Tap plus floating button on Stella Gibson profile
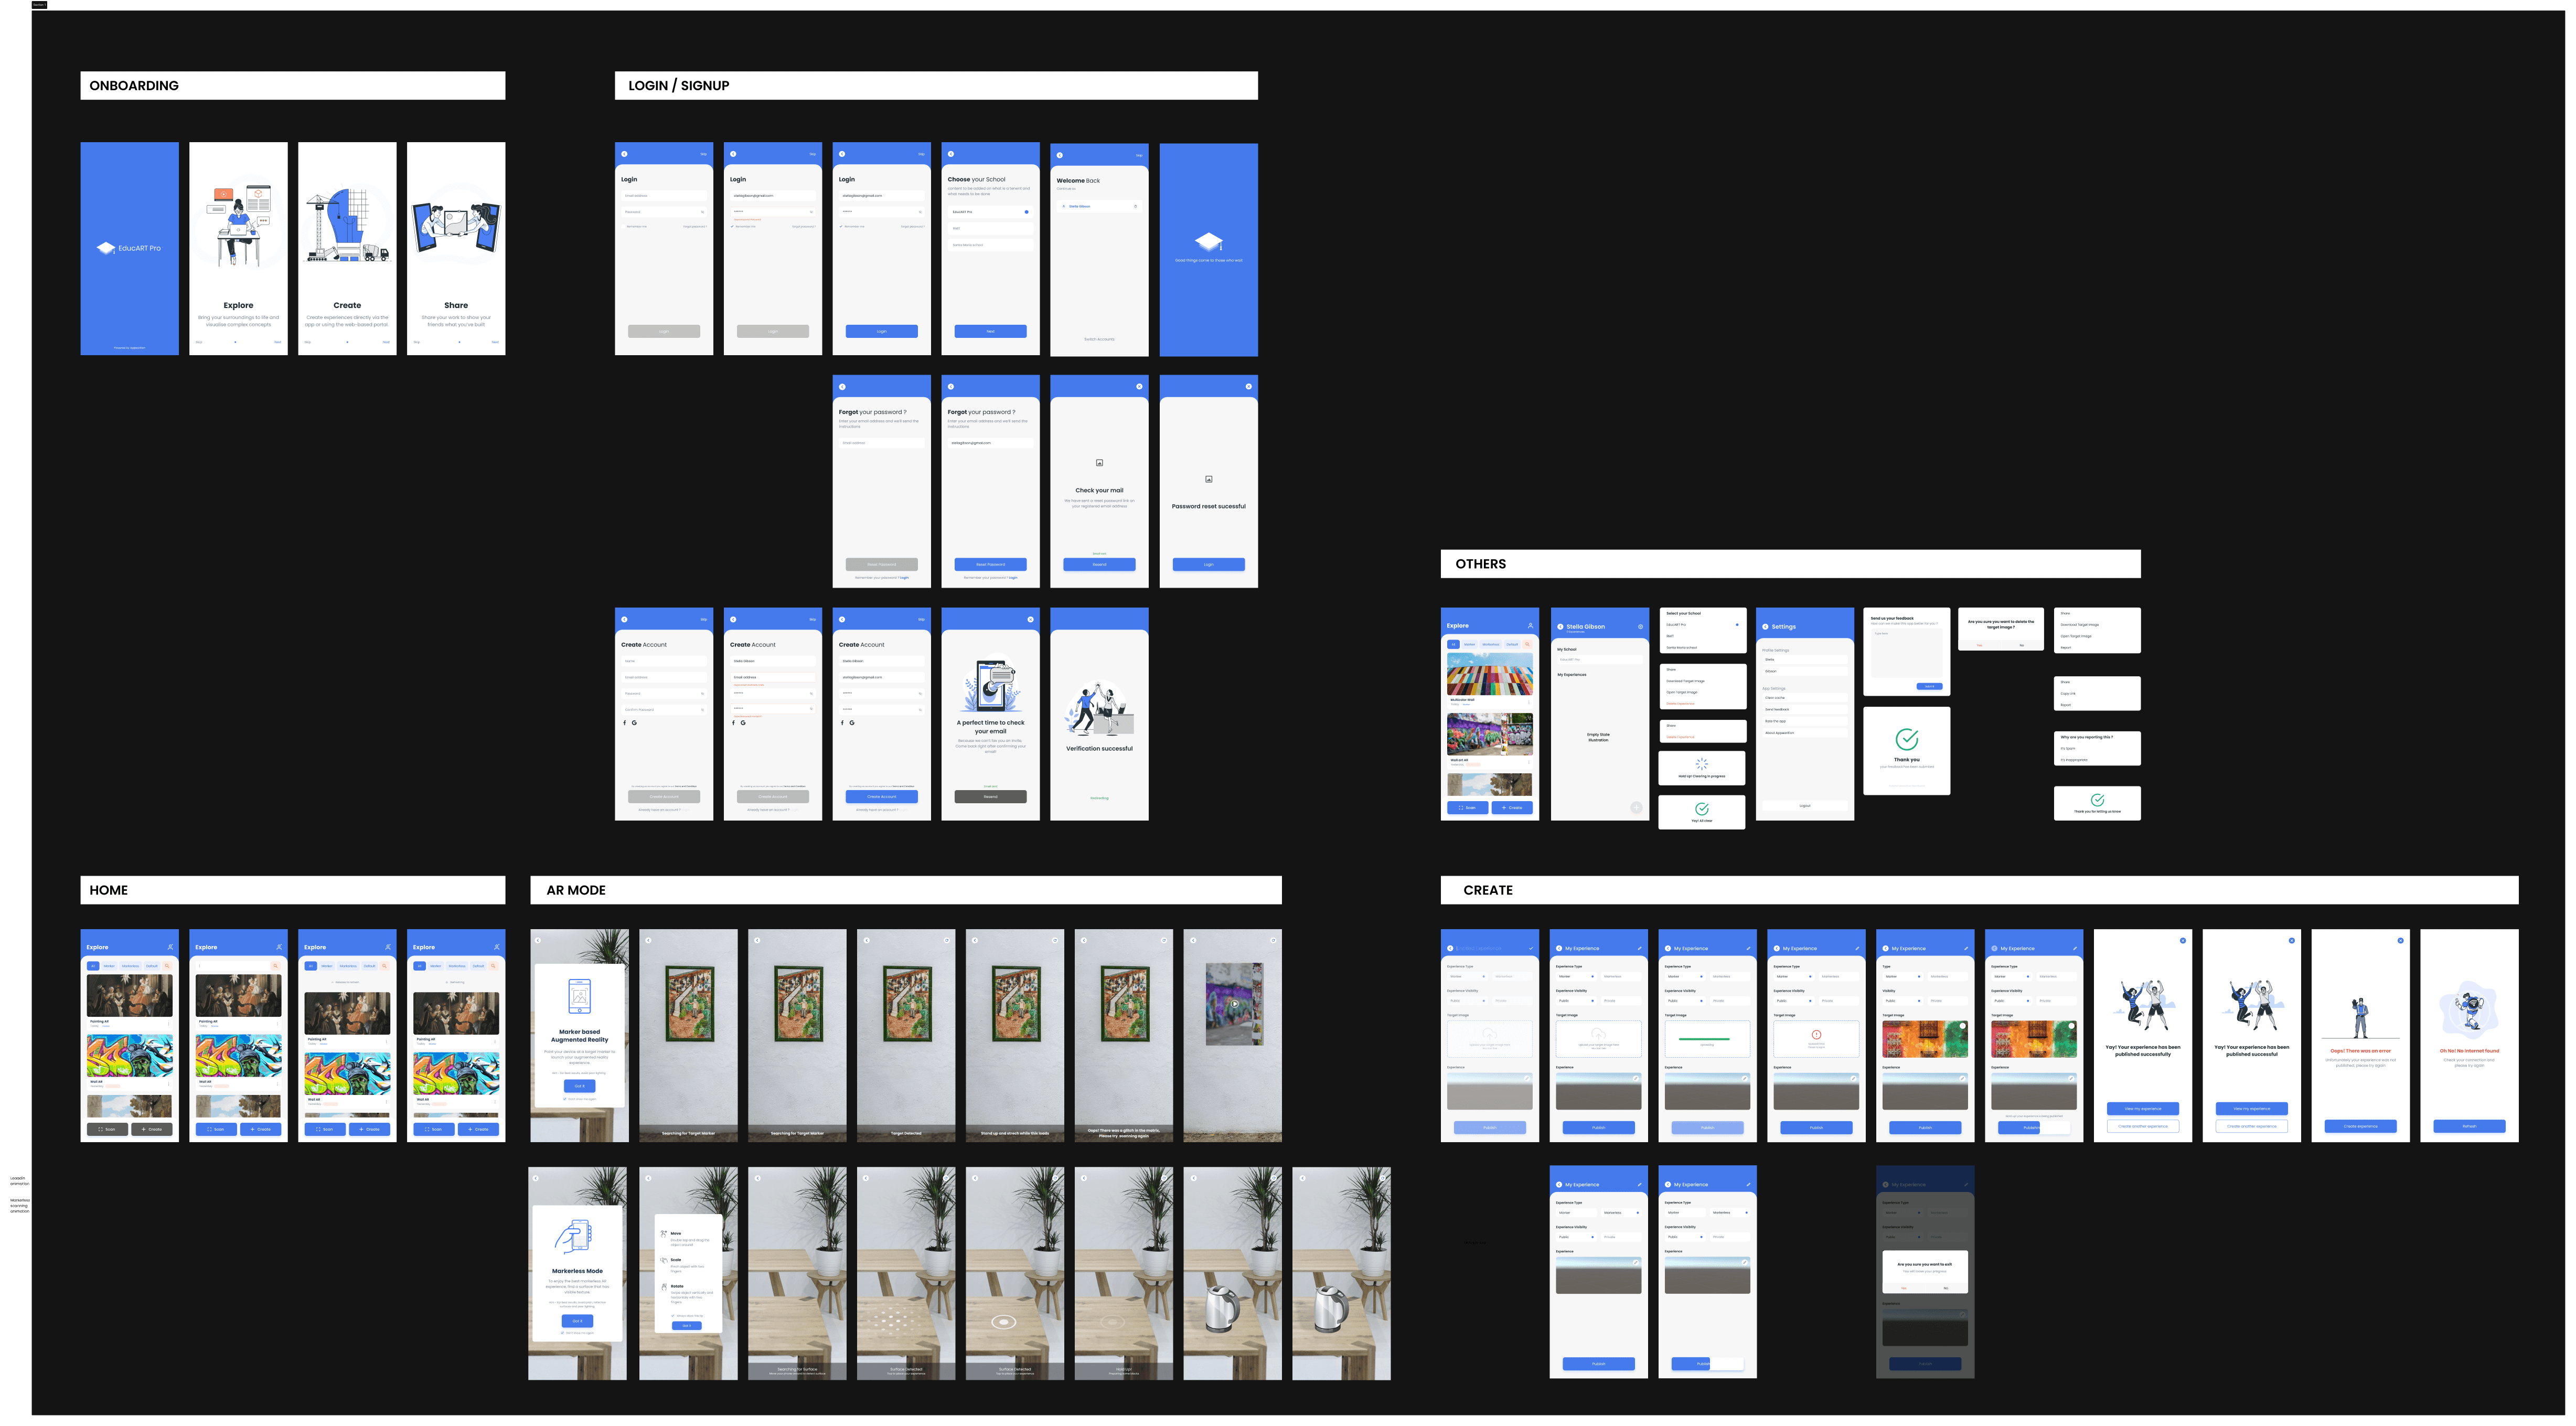The image size is (2576, 1426). coord(1636,807)
